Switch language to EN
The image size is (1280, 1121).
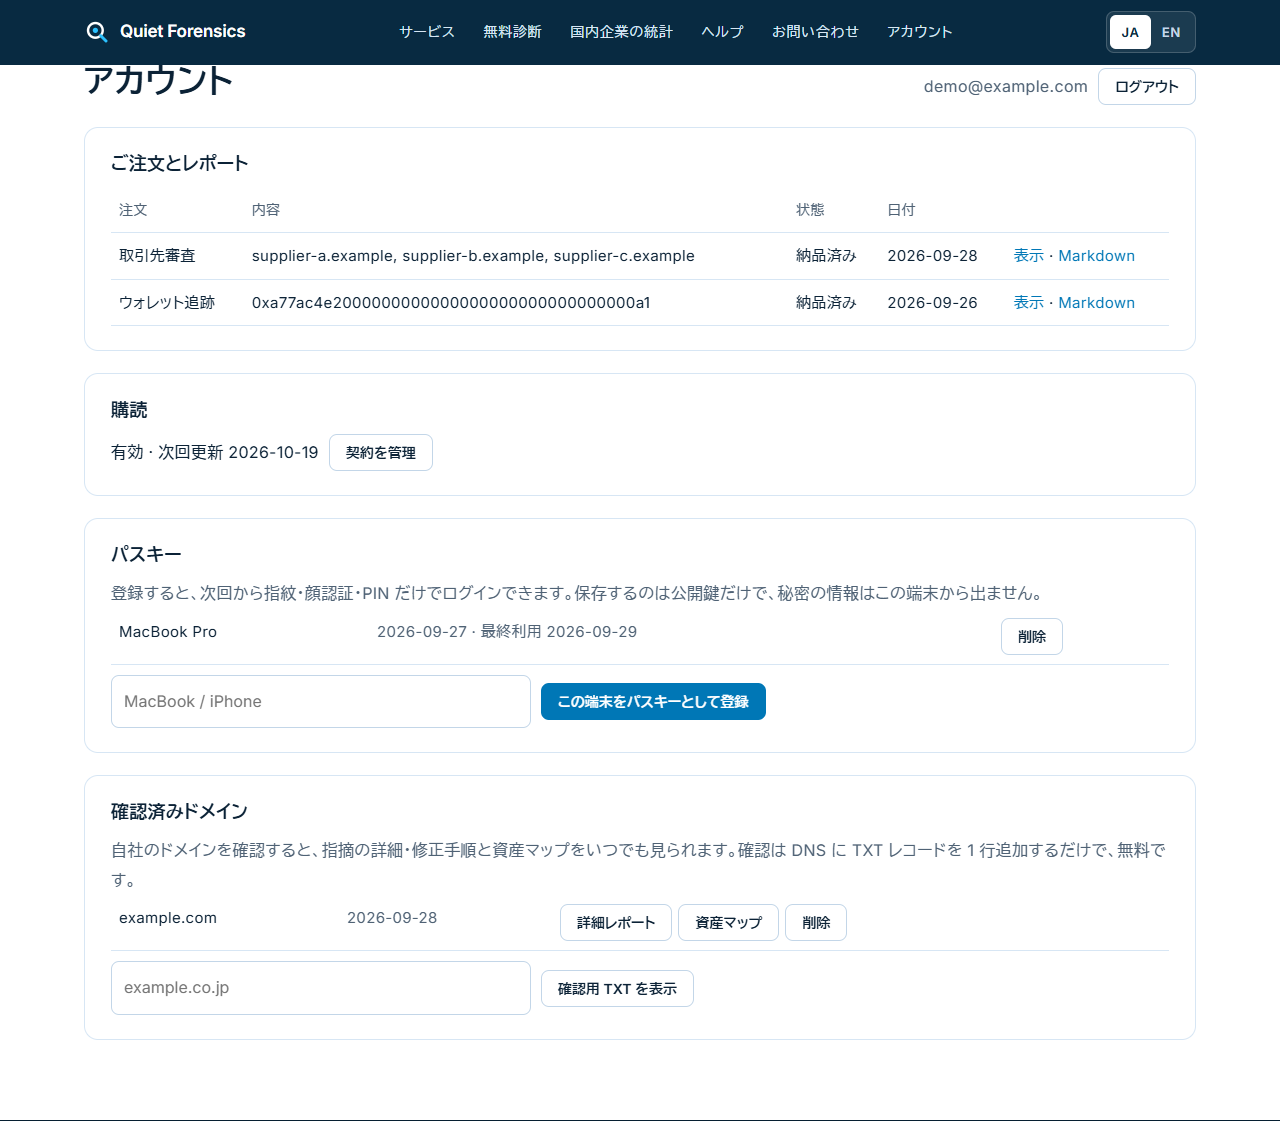coord(1171,32)
